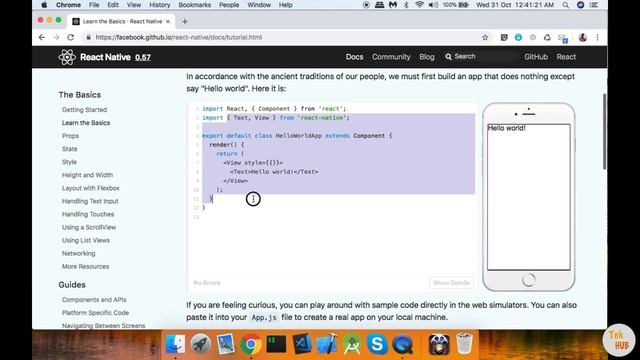This screenshot has height=360, width=640.
Task: Open Terminal icon in dock
Action: [x=276, y=344]
